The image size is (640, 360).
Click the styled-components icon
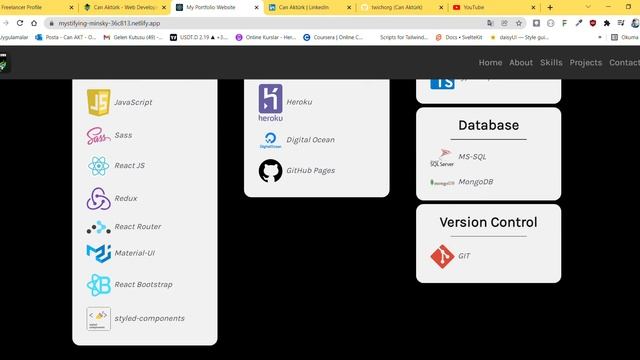98,318
